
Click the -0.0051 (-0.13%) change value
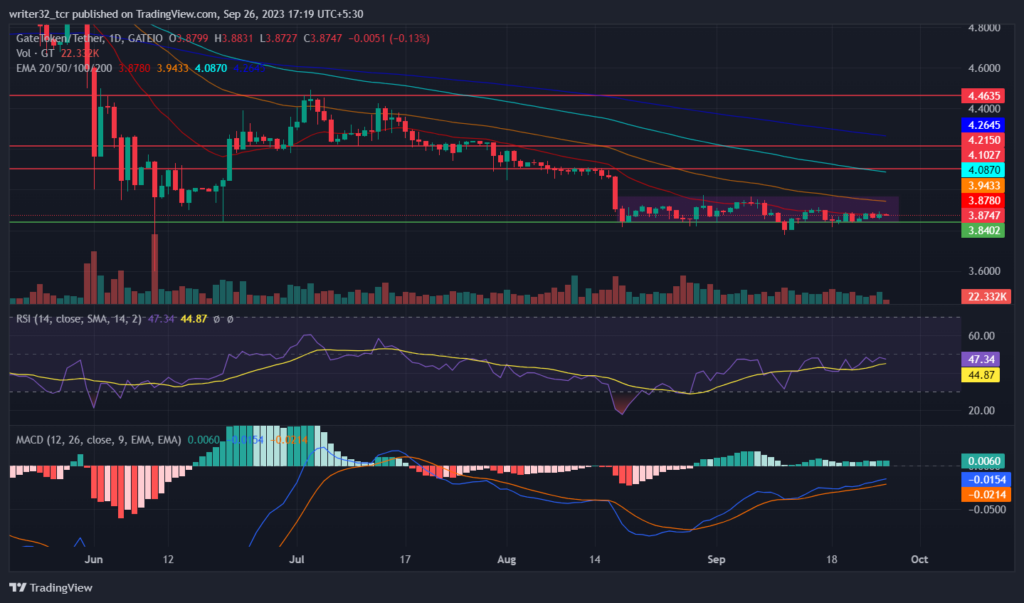[389, 39]
